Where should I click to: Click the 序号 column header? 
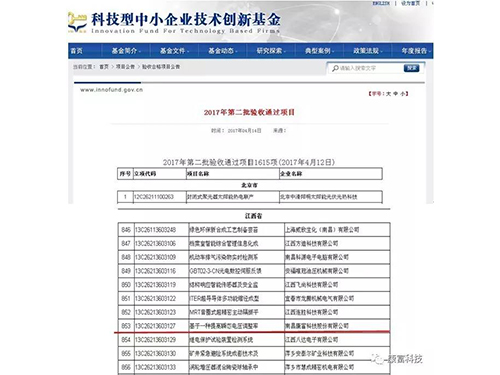(x=125, y=174)
